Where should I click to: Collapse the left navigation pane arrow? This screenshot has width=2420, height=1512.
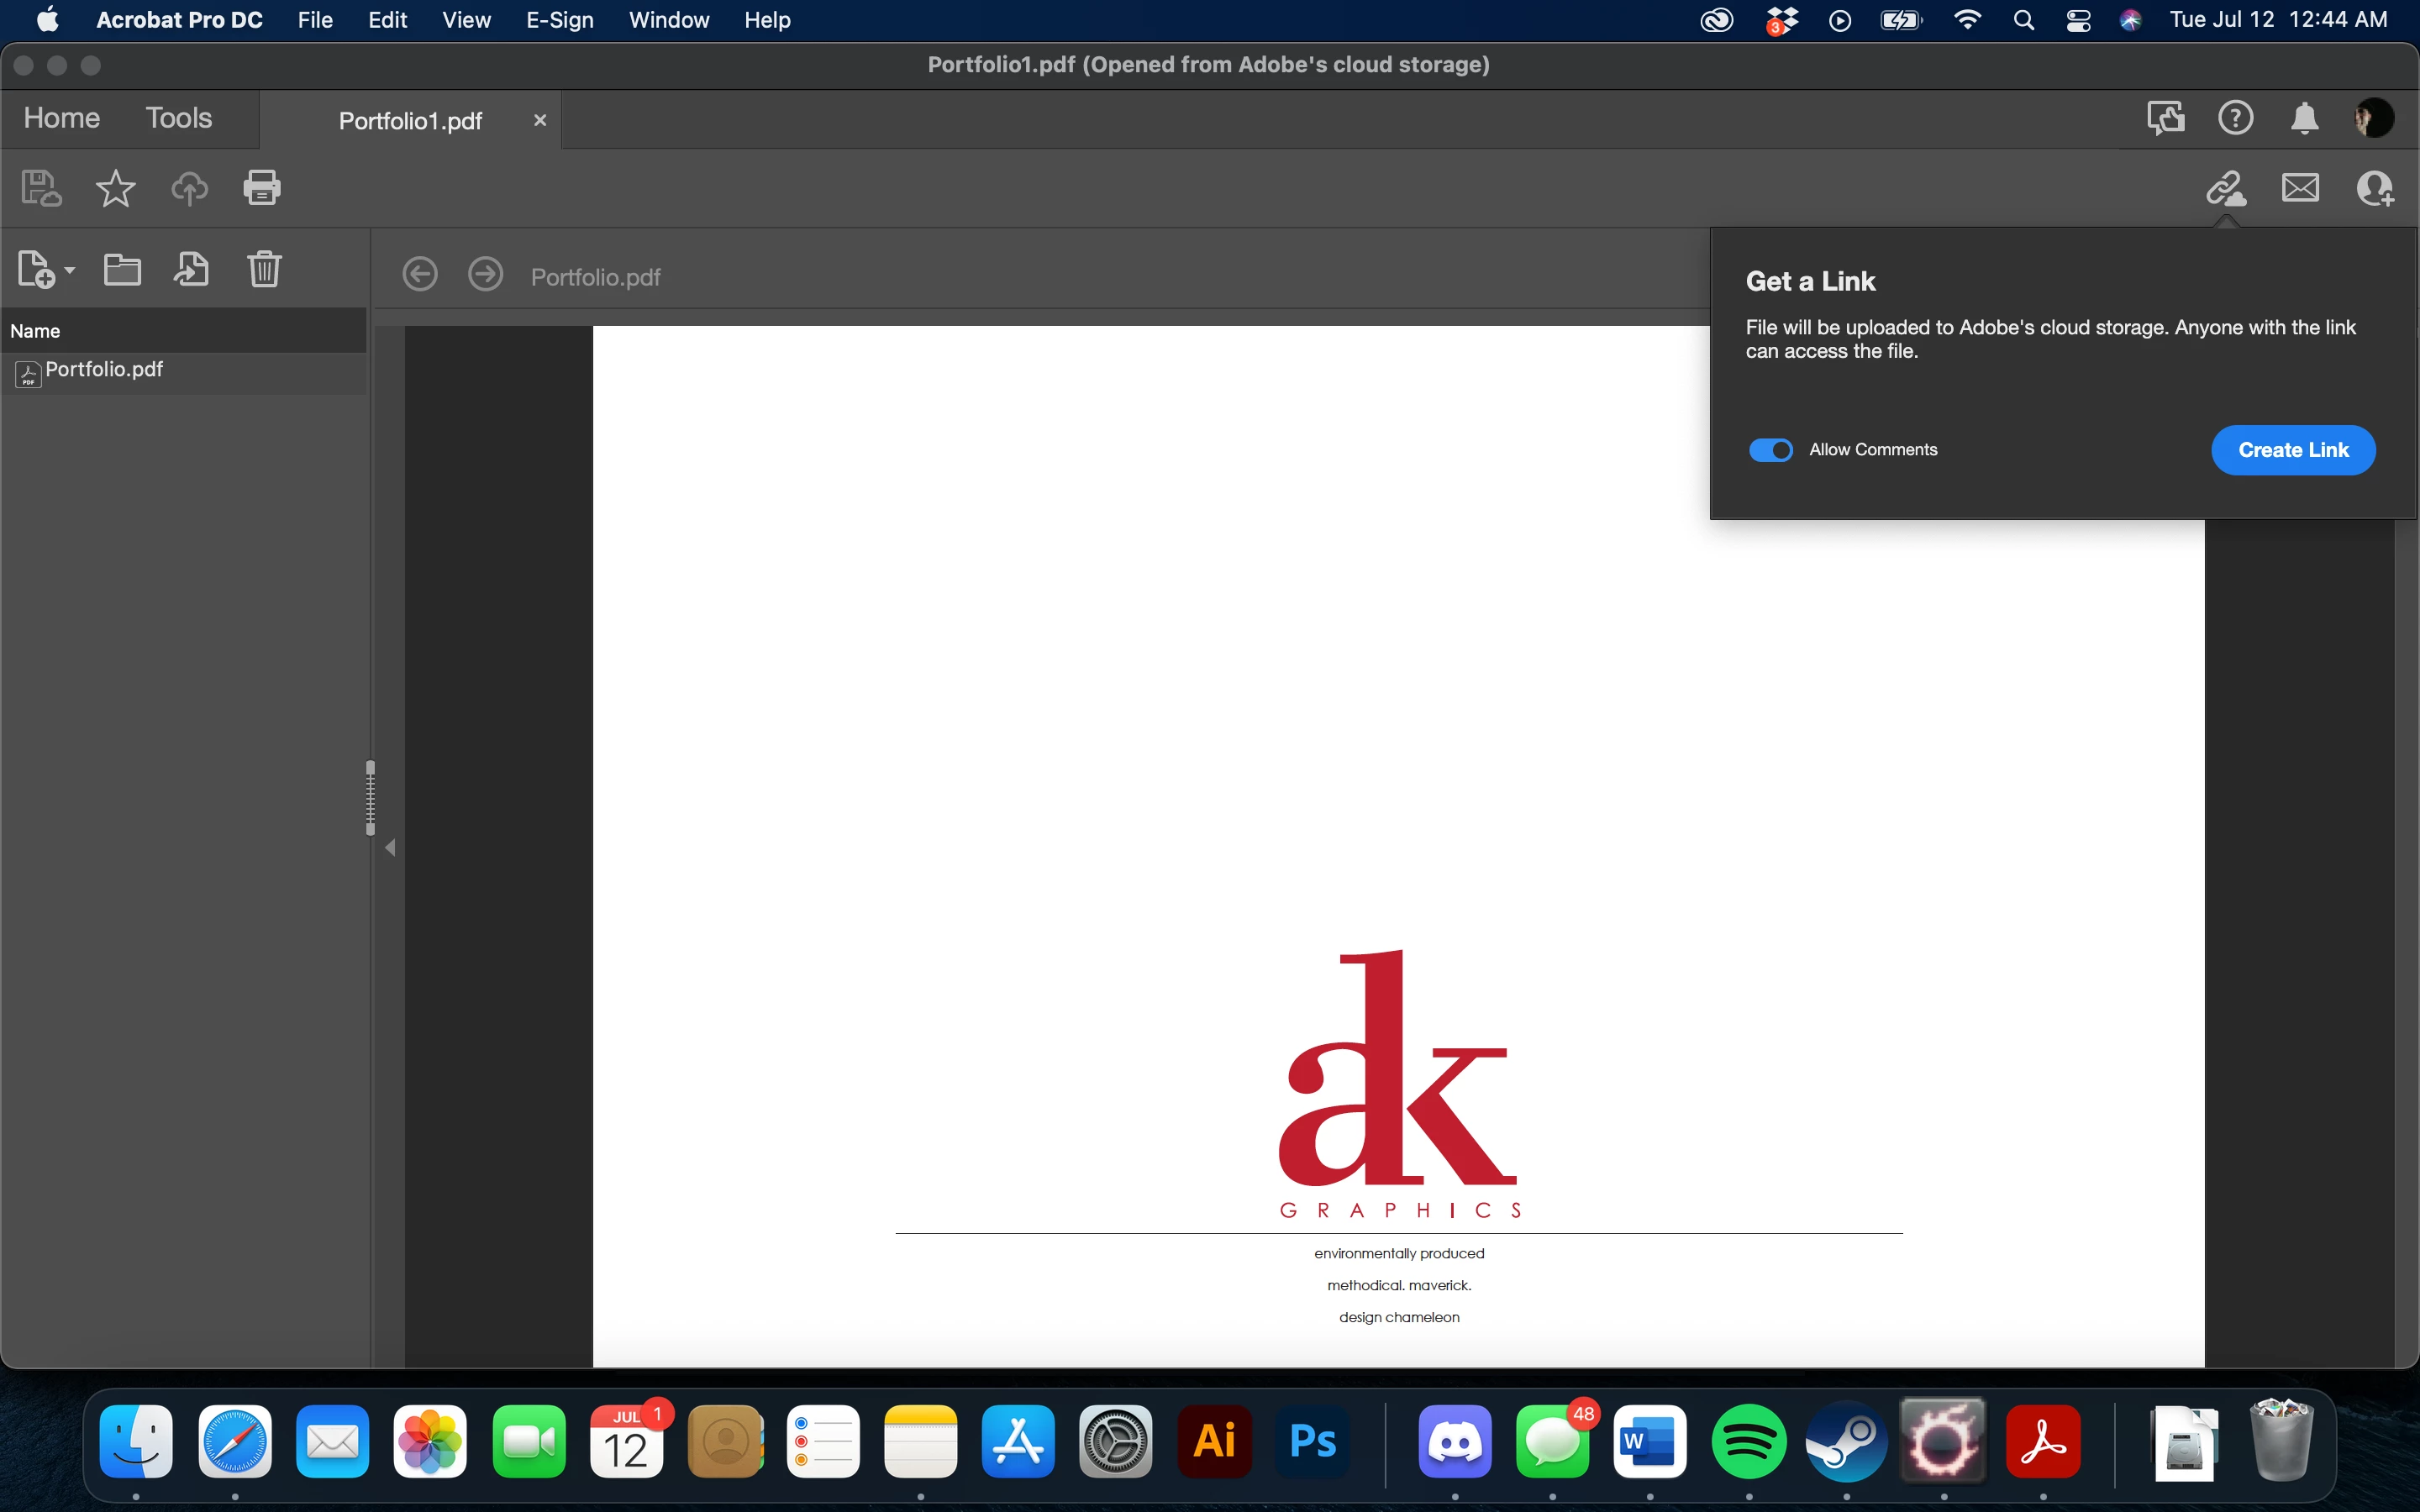point(390,848)
